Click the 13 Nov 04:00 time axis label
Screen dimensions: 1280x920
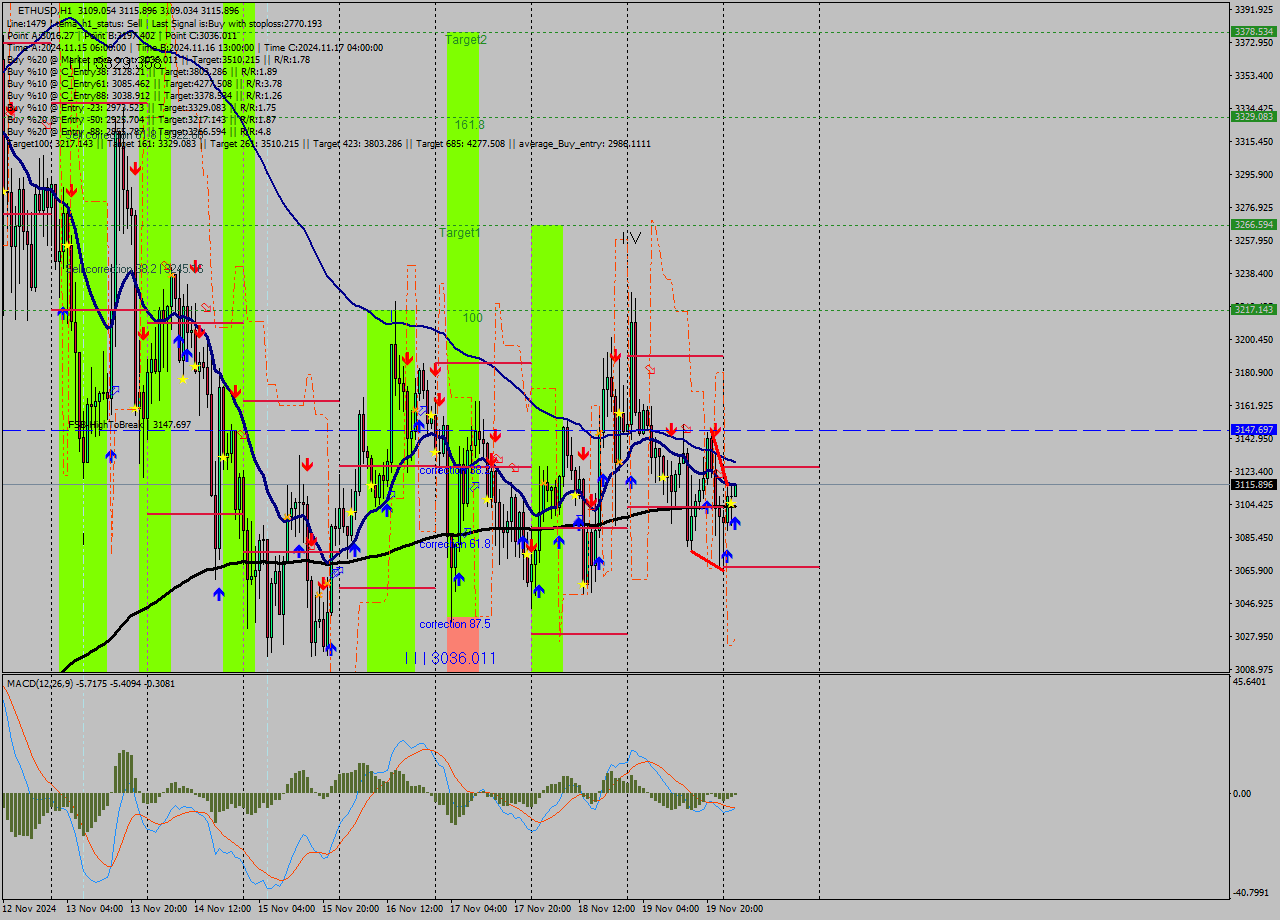coord(93,909)
